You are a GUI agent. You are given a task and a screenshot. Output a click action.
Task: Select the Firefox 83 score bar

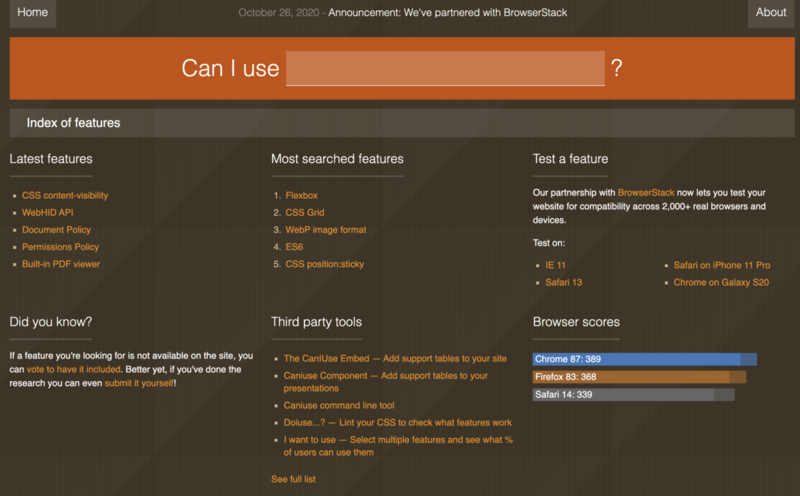639,377
